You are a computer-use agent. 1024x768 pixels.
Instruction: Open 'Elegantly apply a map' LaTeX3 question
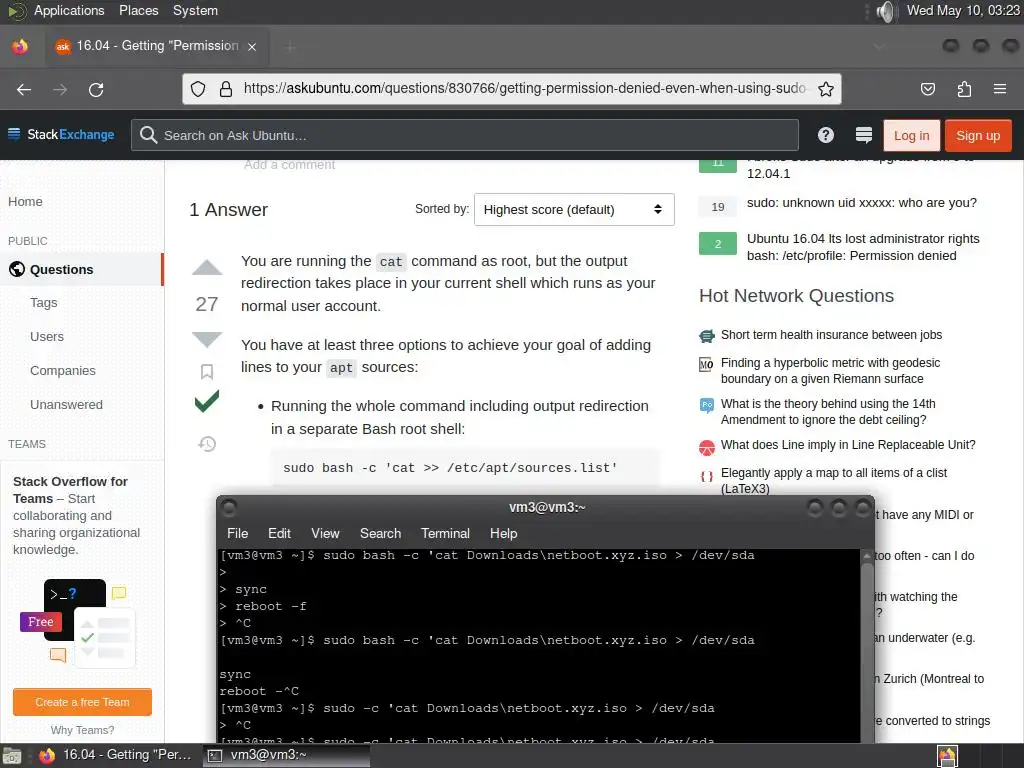click(x=833, y=480)
